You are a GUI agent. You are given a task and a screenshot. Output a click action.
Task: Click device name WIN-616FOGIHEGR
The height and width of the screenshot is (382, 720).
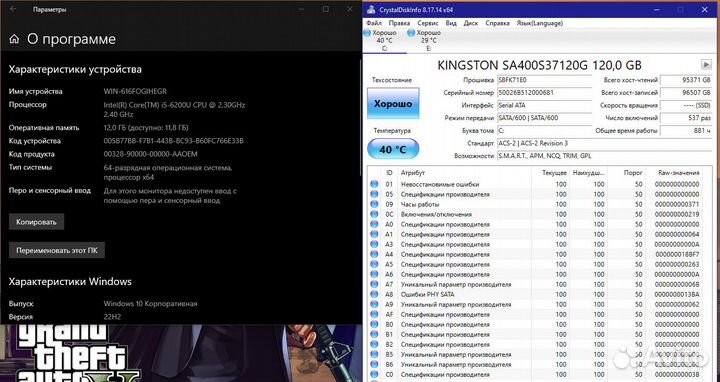(x=135, y=91)
